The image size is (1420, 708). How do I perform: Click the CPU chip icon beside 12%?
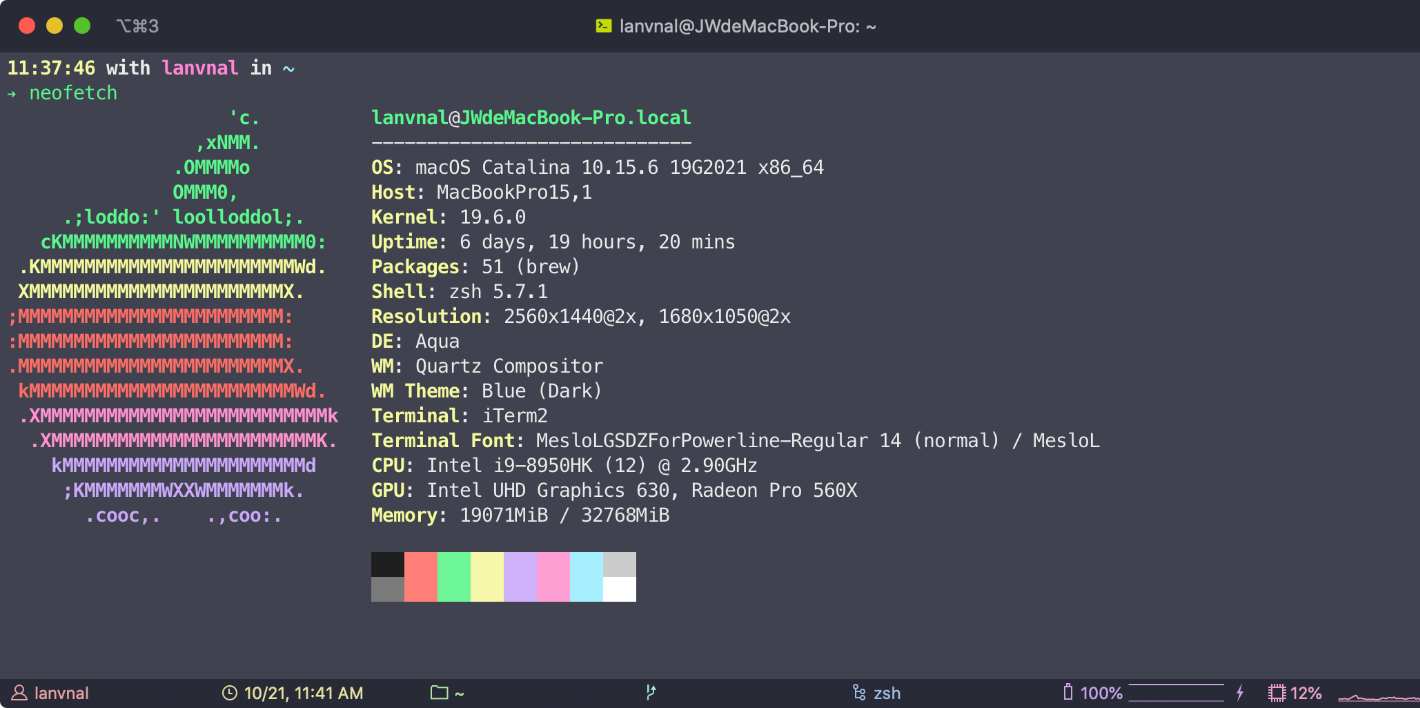1277,693
